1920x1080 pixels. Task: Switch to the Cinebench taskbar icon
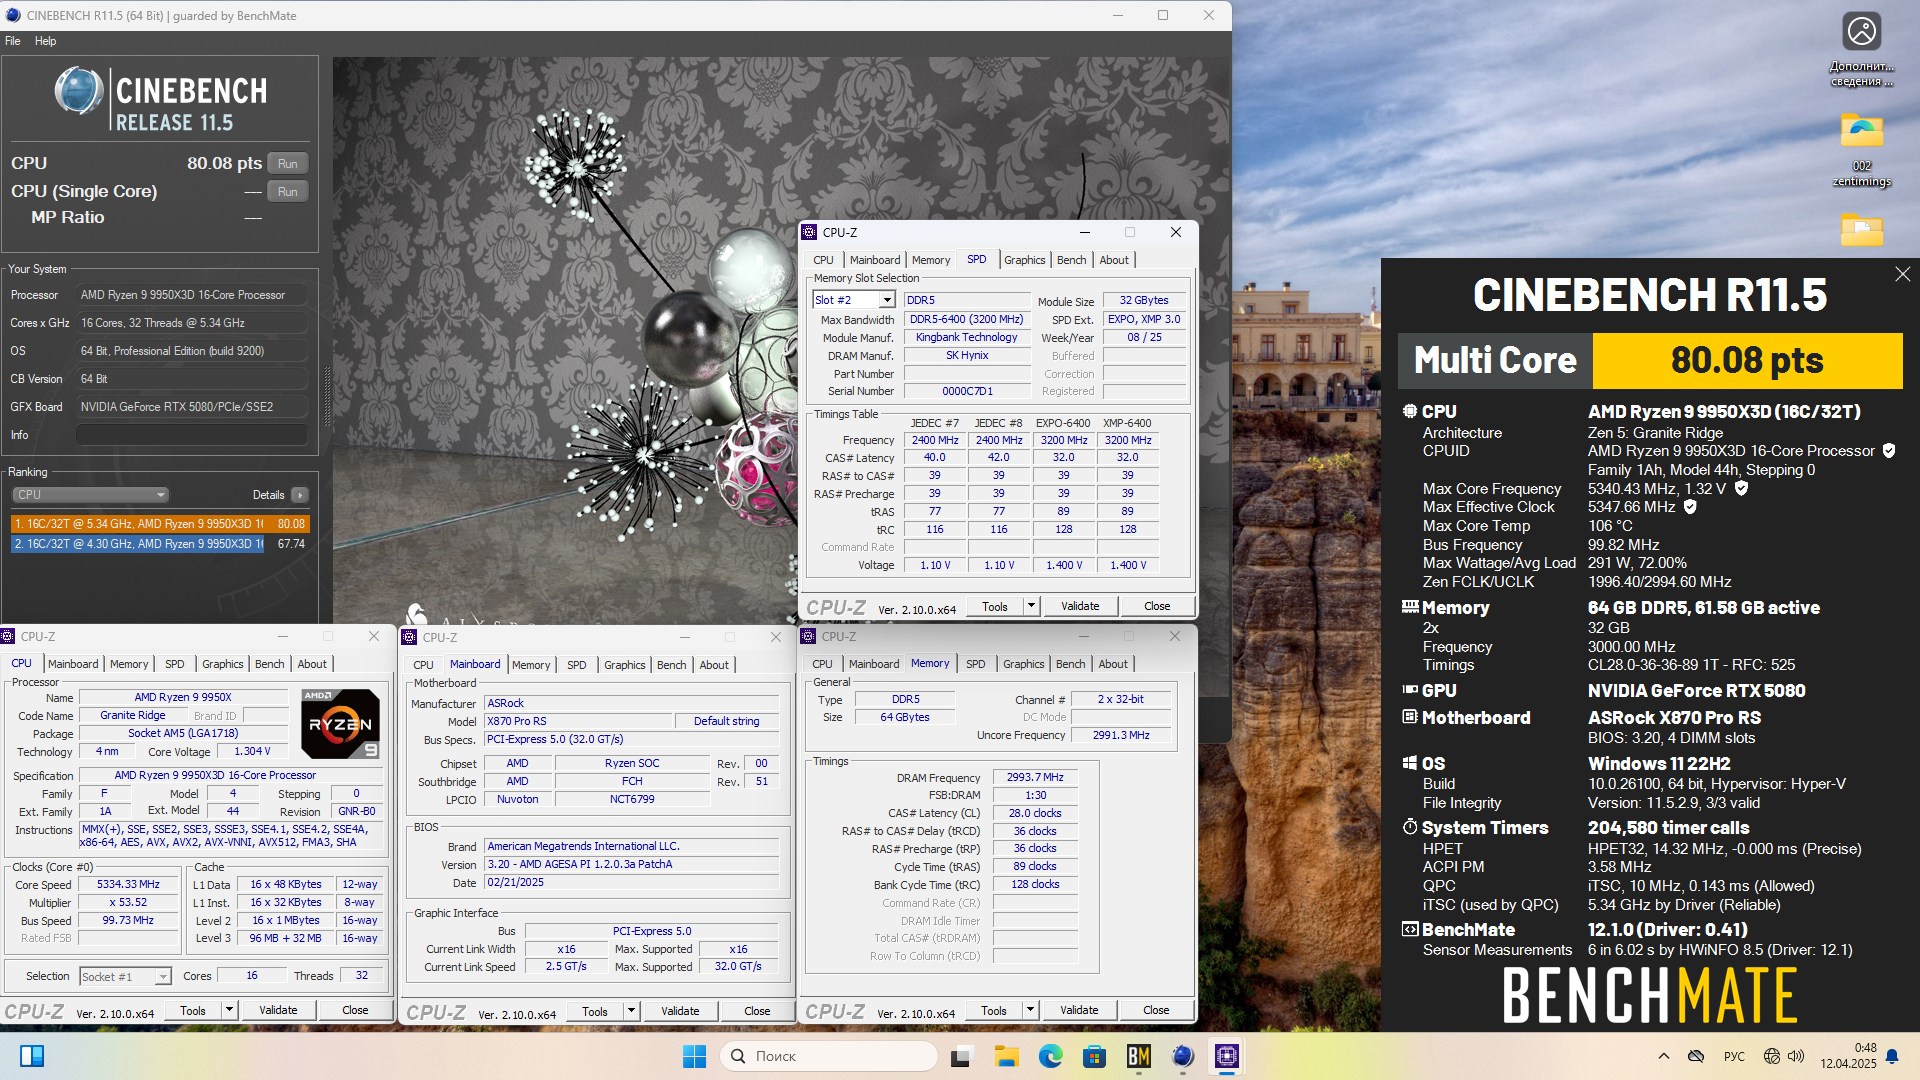[1182, 1056]
